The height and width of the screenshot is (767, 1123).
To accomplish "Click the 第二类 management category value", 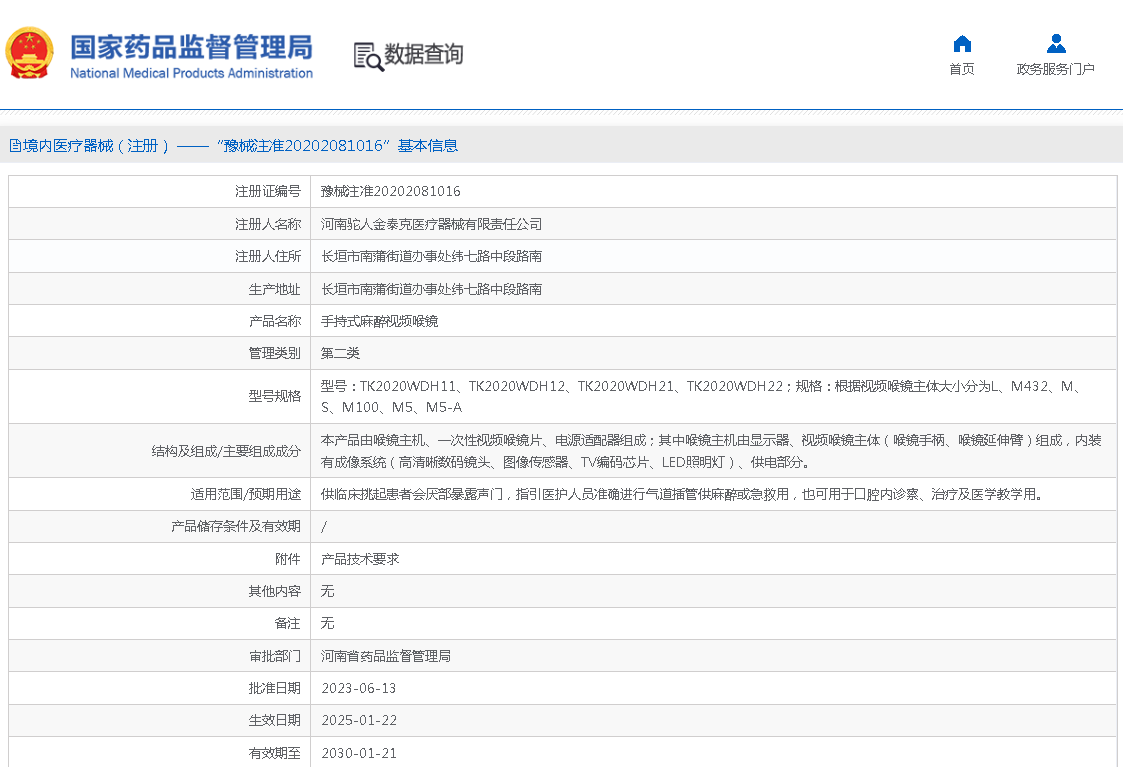I will (340, 353).
